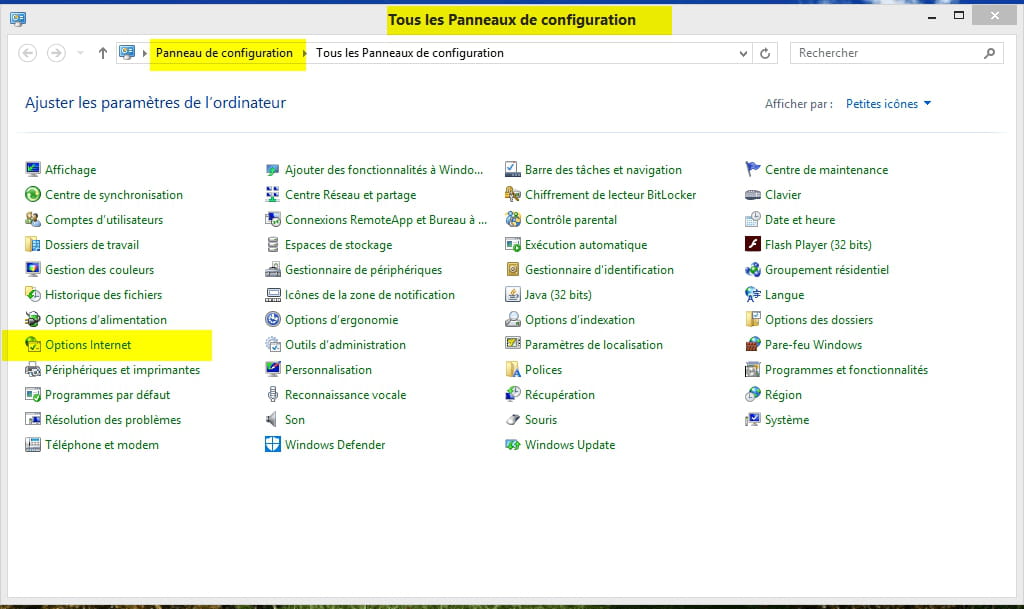Click the Comptes d'utilisateurs icon
Screen dimensions: 1024x609
[33, 219]
